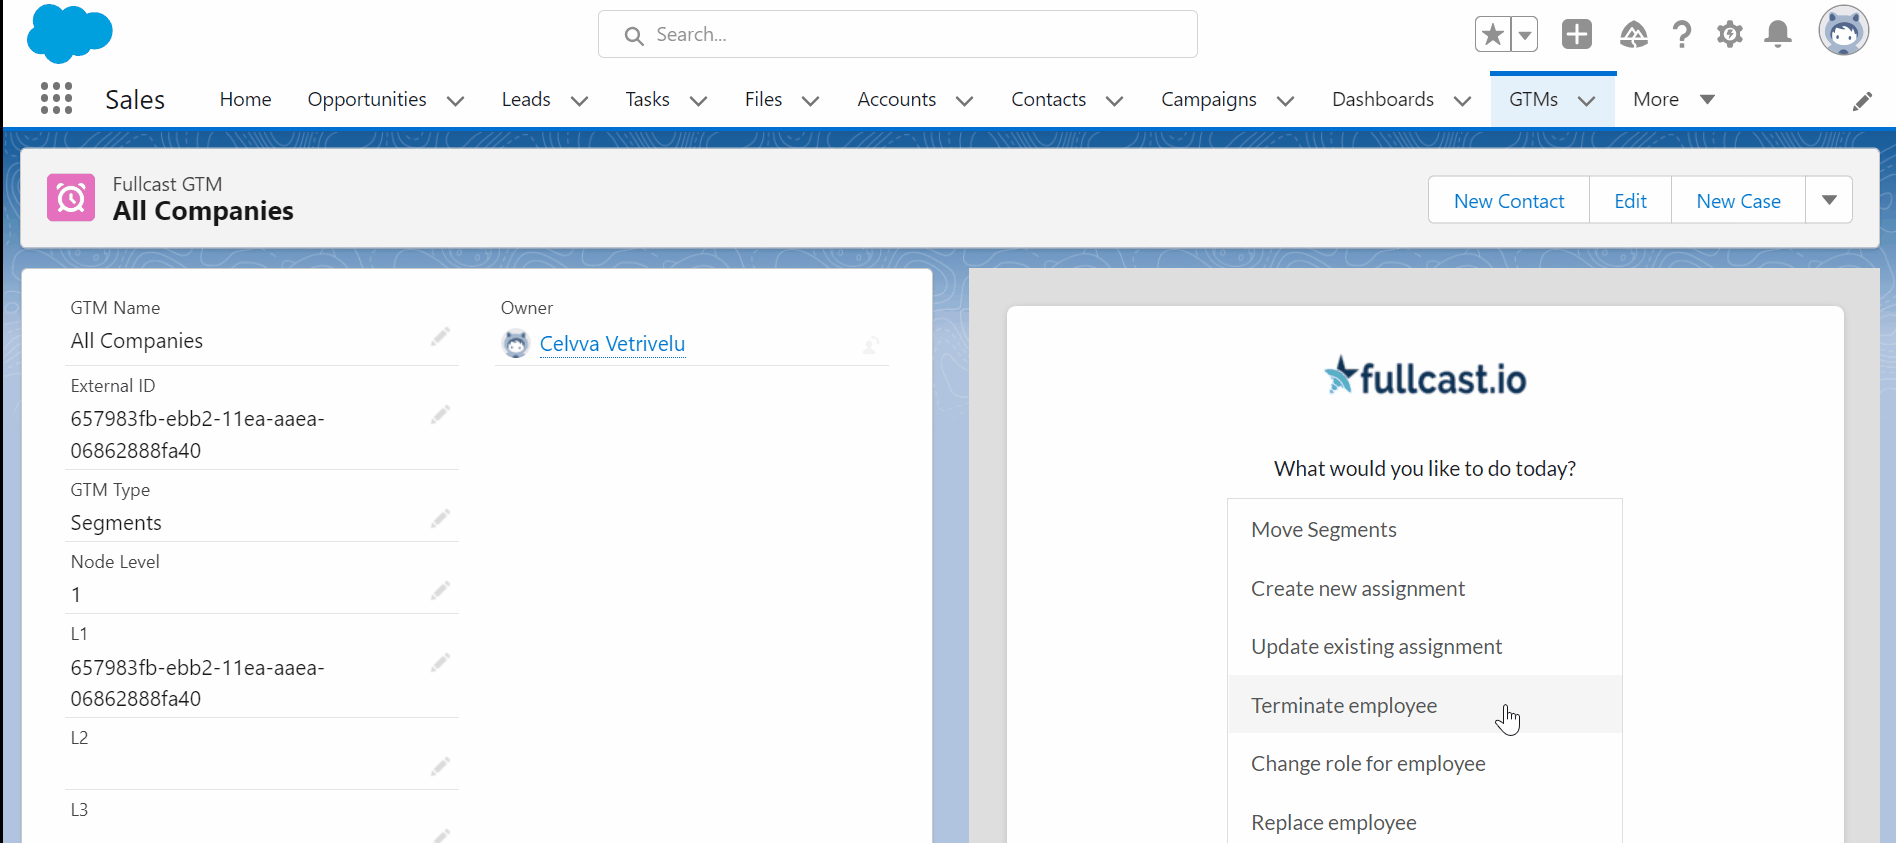Open the Help question mark icon
Screen dimensions: 1896x843
point(1682,35)
